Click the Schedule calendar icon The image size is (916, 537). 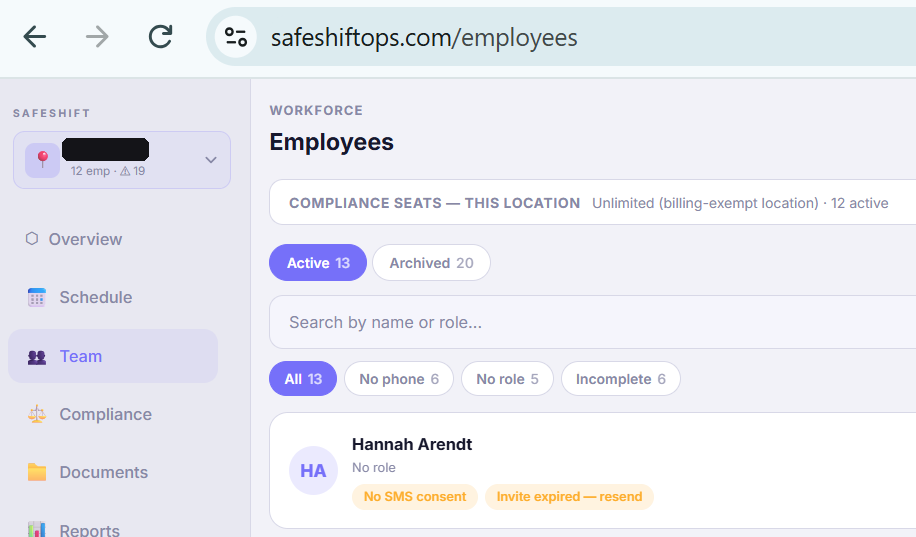[37, 297]
